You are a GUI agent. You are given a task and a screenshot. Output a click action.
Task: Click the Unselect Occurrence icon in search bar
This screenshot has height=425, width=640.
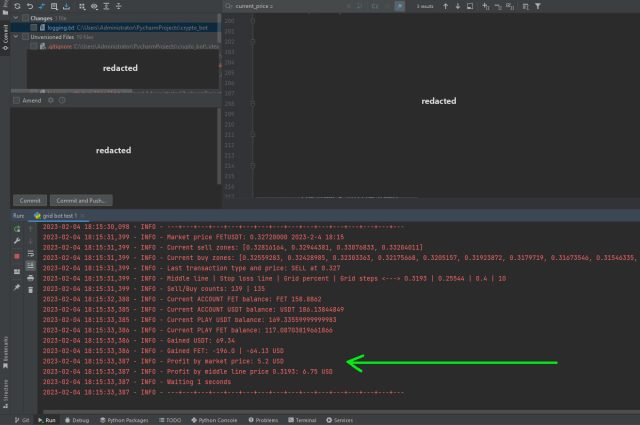point(498,6)
